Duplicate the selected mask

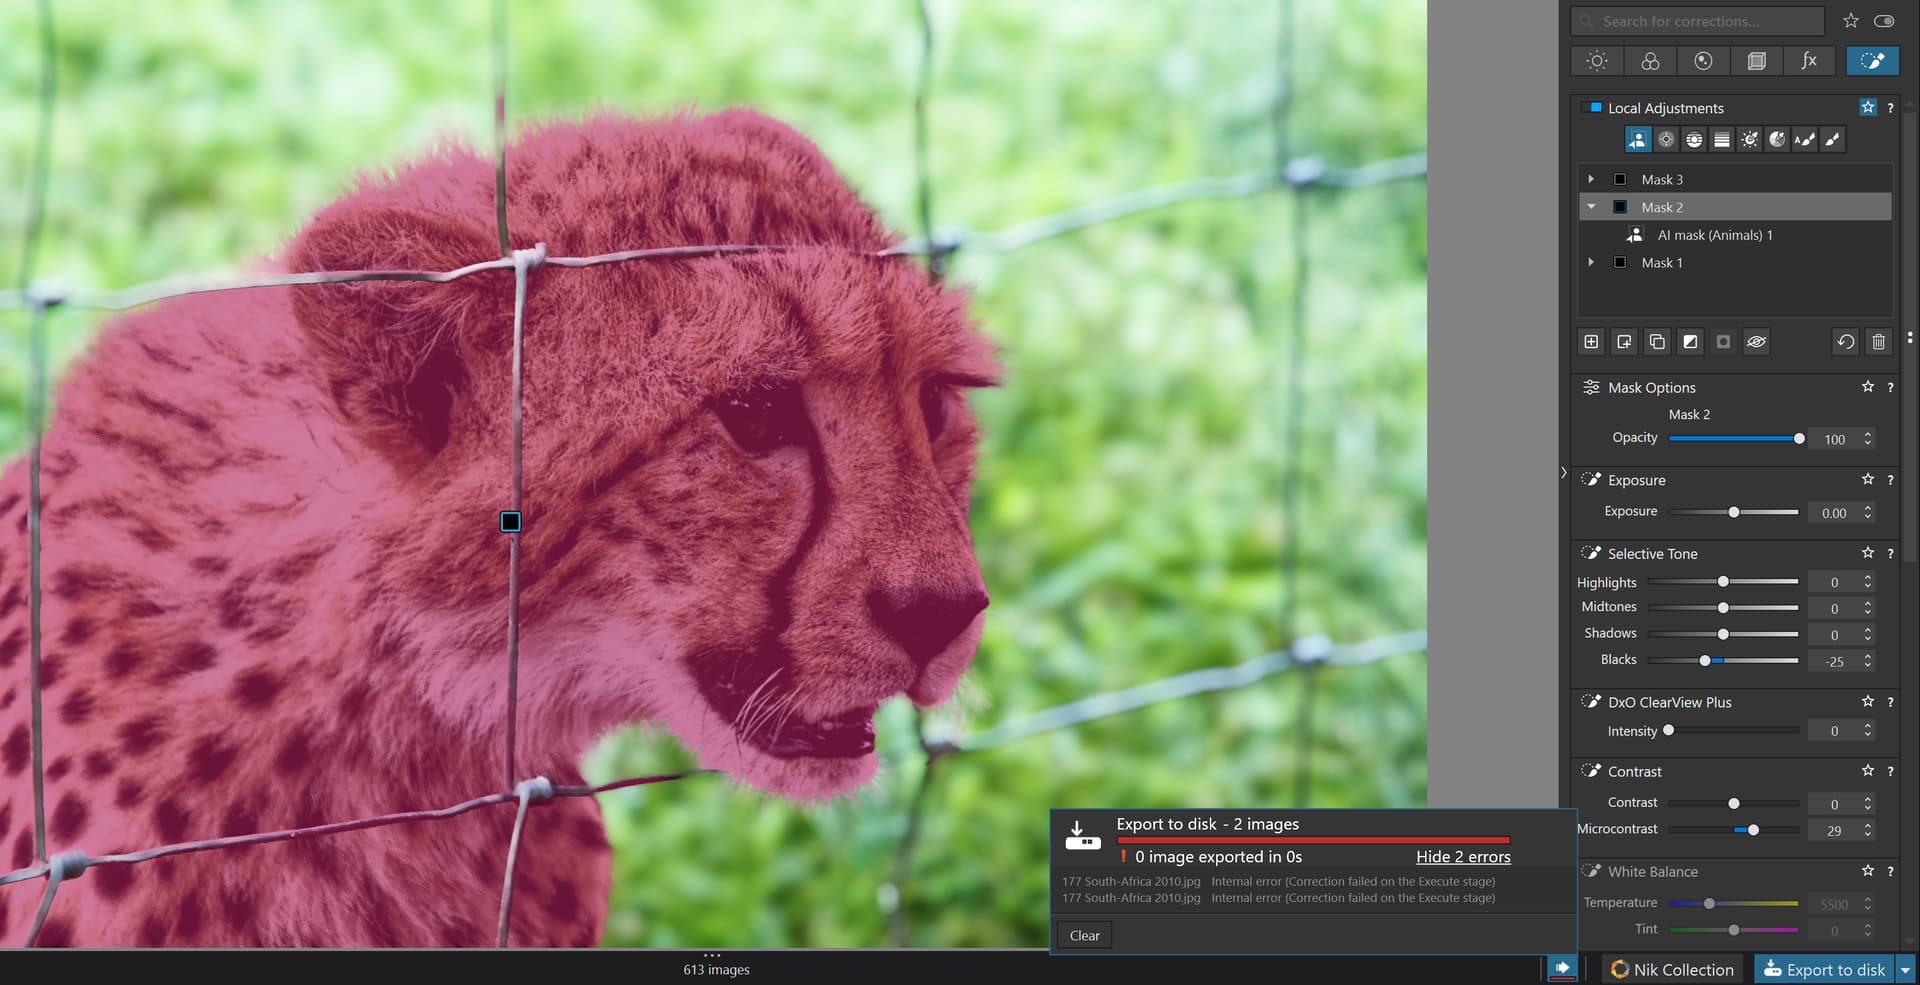pos(1657,342)
